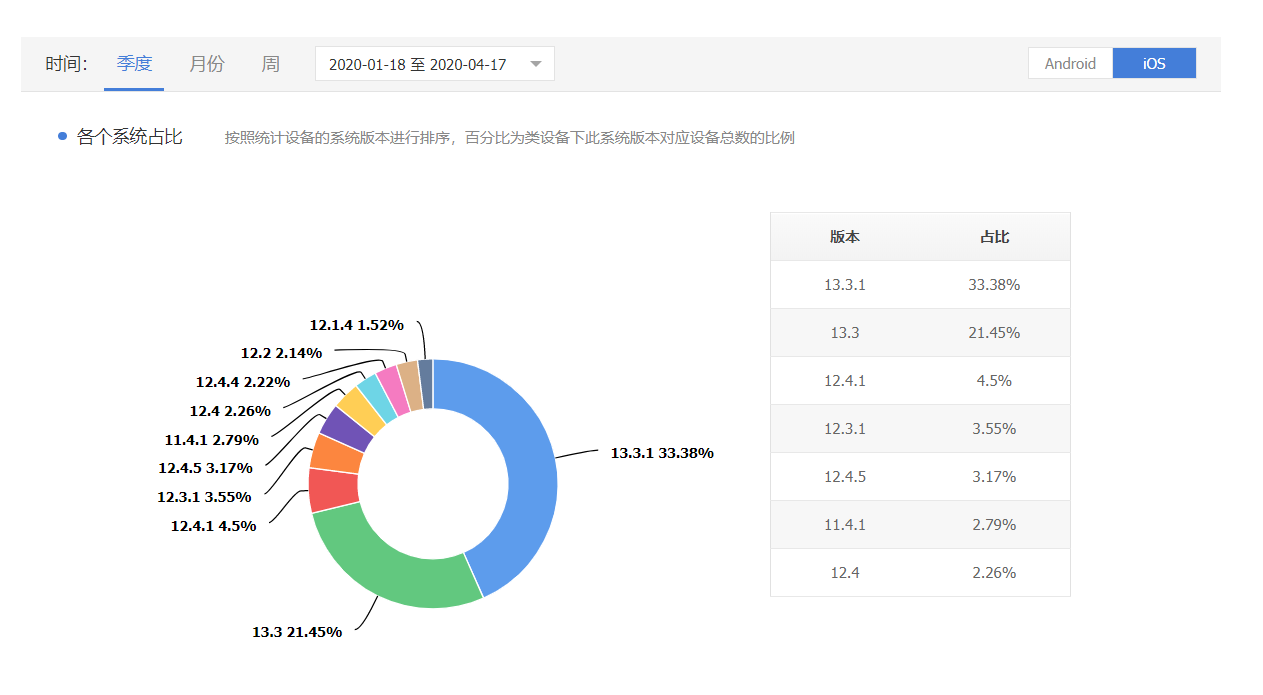Click table cell 3.17%

994,477
